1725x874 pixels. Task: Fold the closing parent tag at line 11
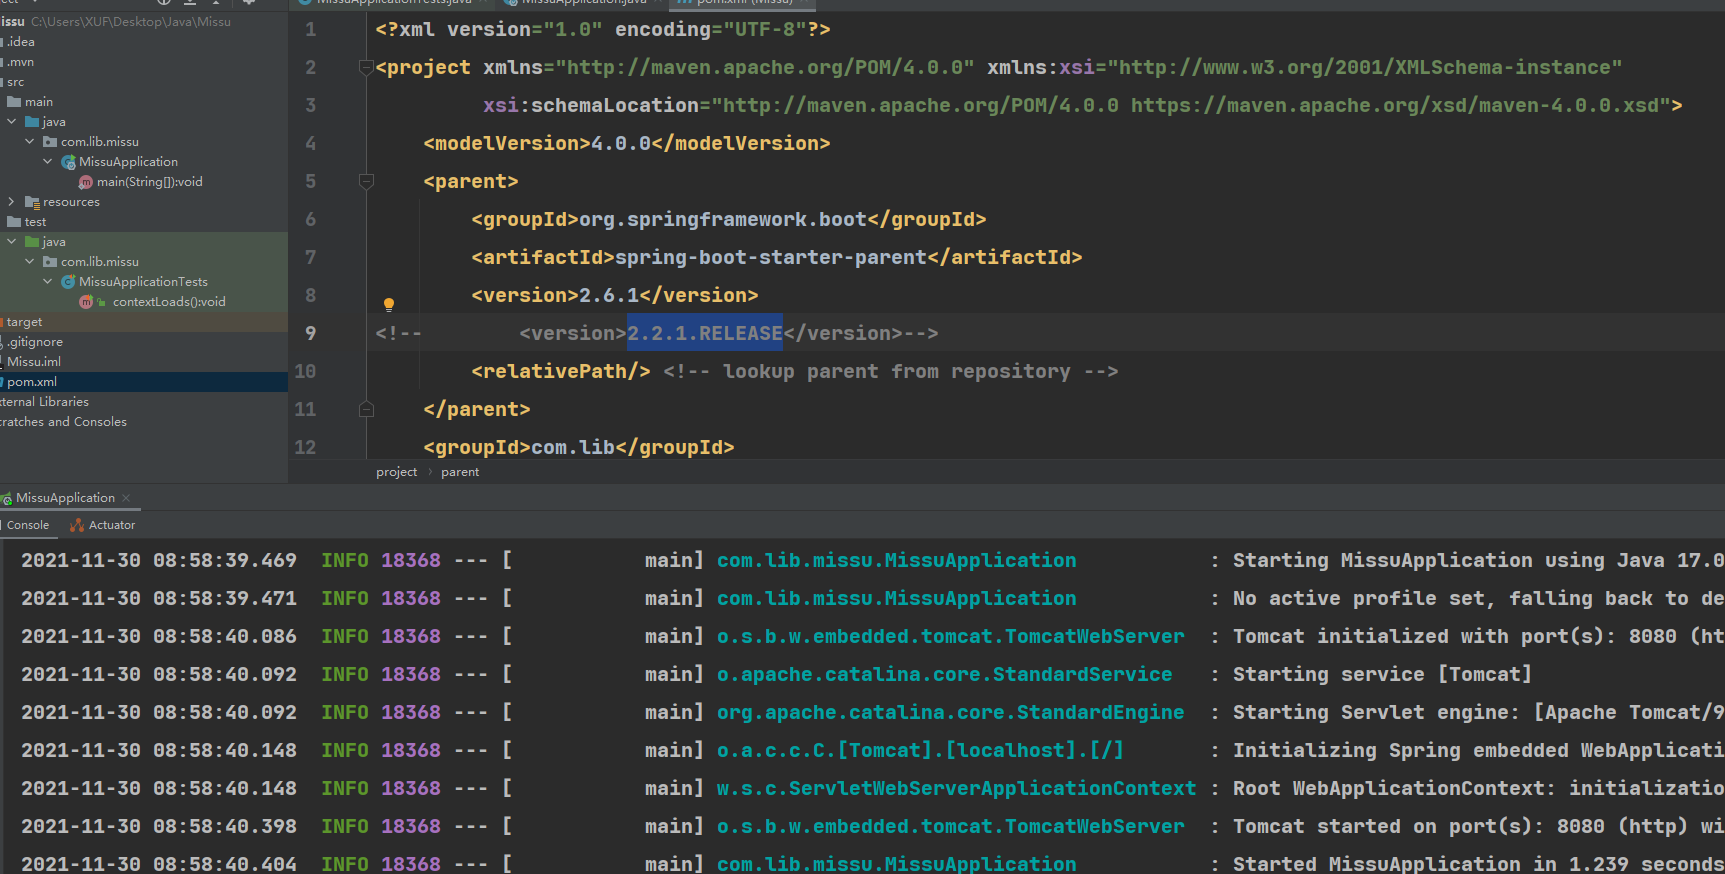point(366,409)
